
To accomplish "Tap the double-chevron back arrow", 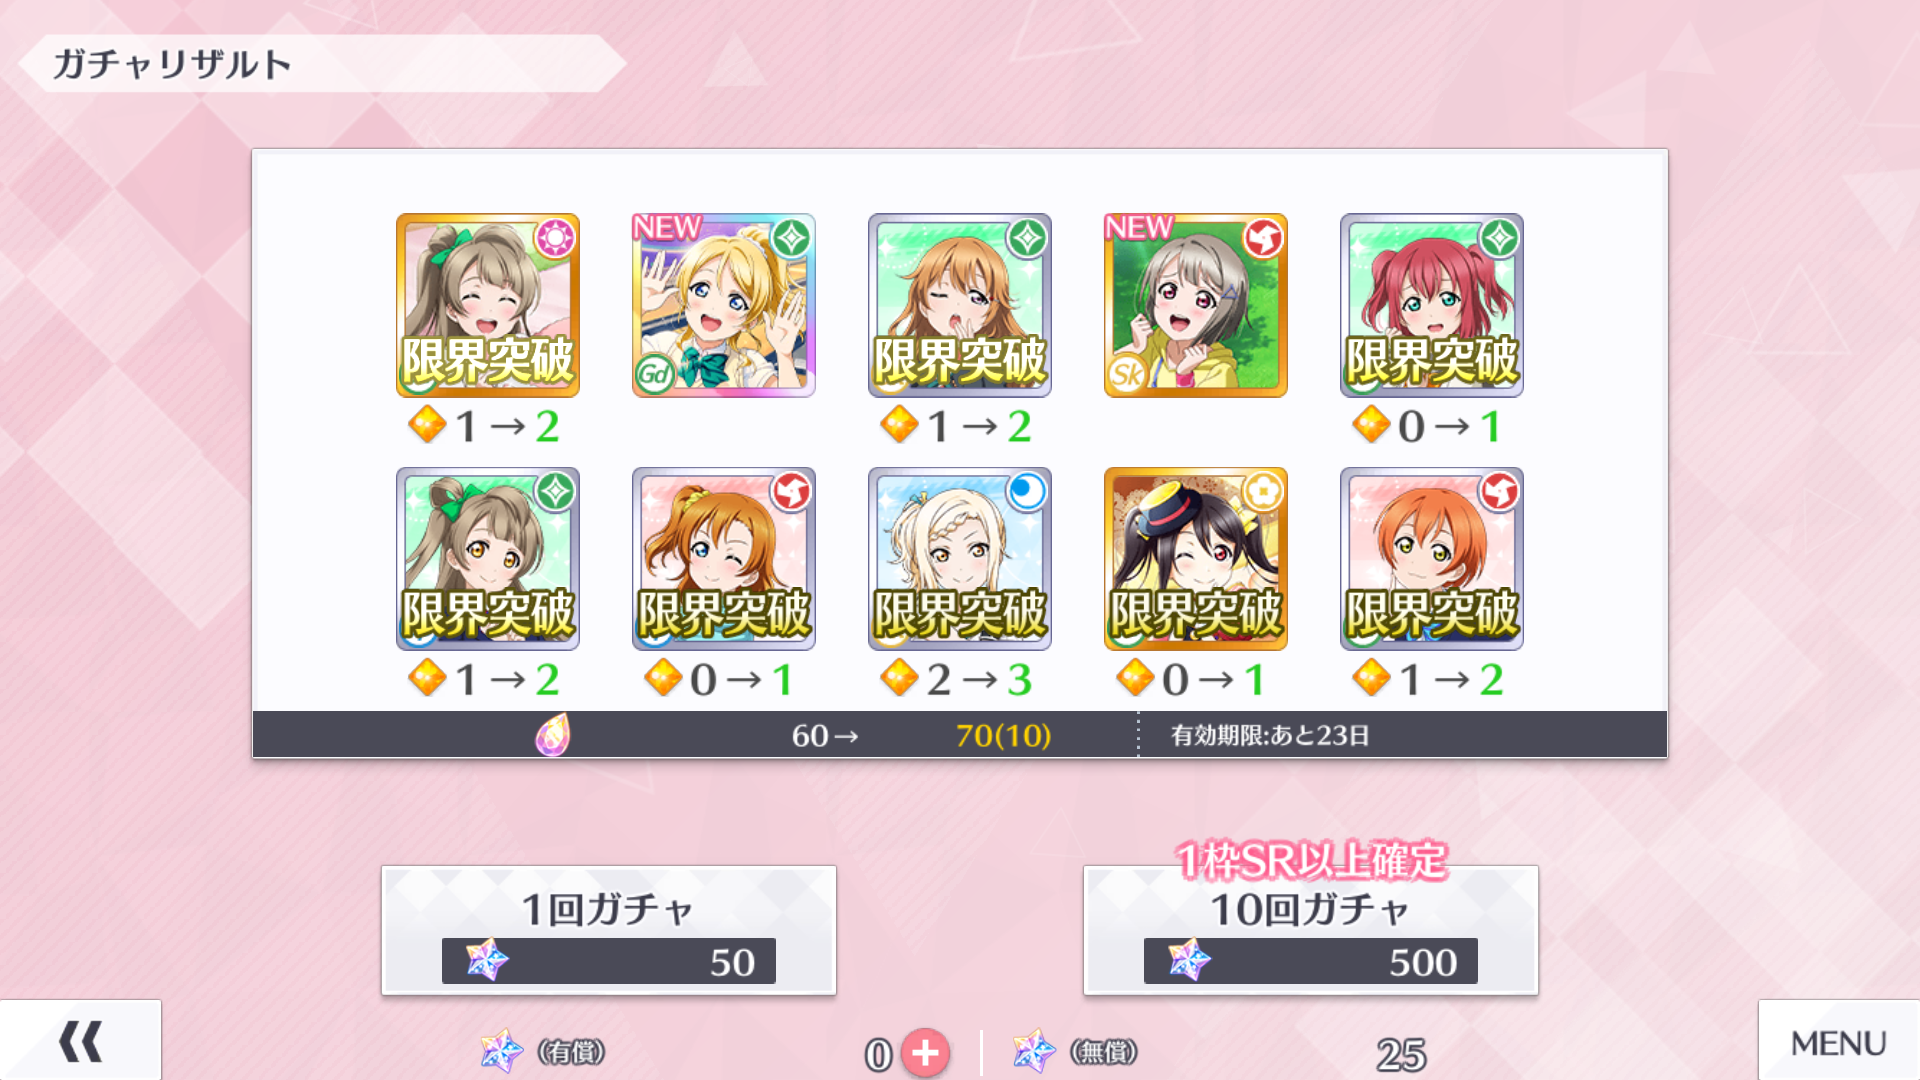I will pyautogui.click(x=80, y=1041).
